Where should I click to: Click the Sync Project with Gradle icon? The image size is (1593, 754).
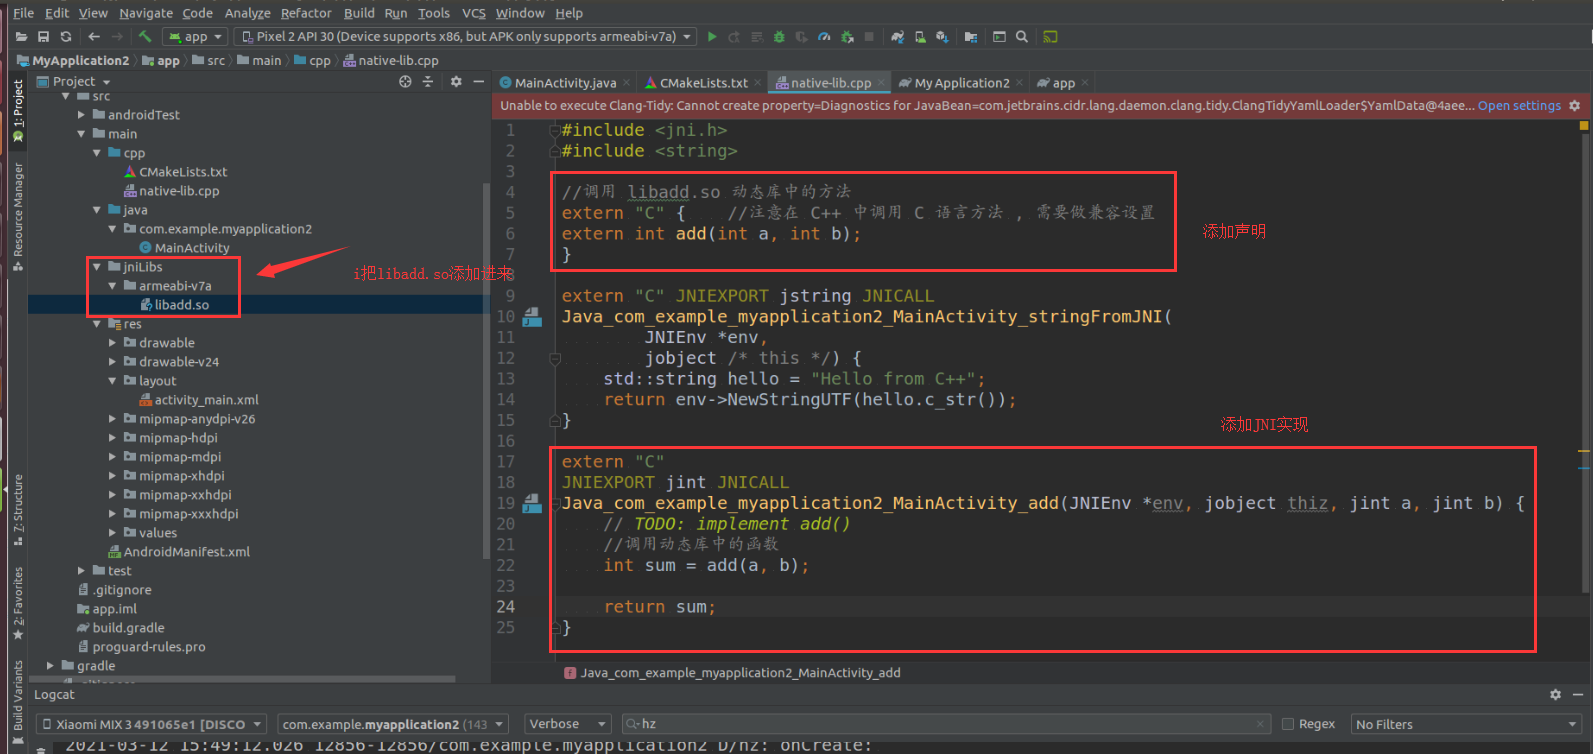(x=897, y=37)
